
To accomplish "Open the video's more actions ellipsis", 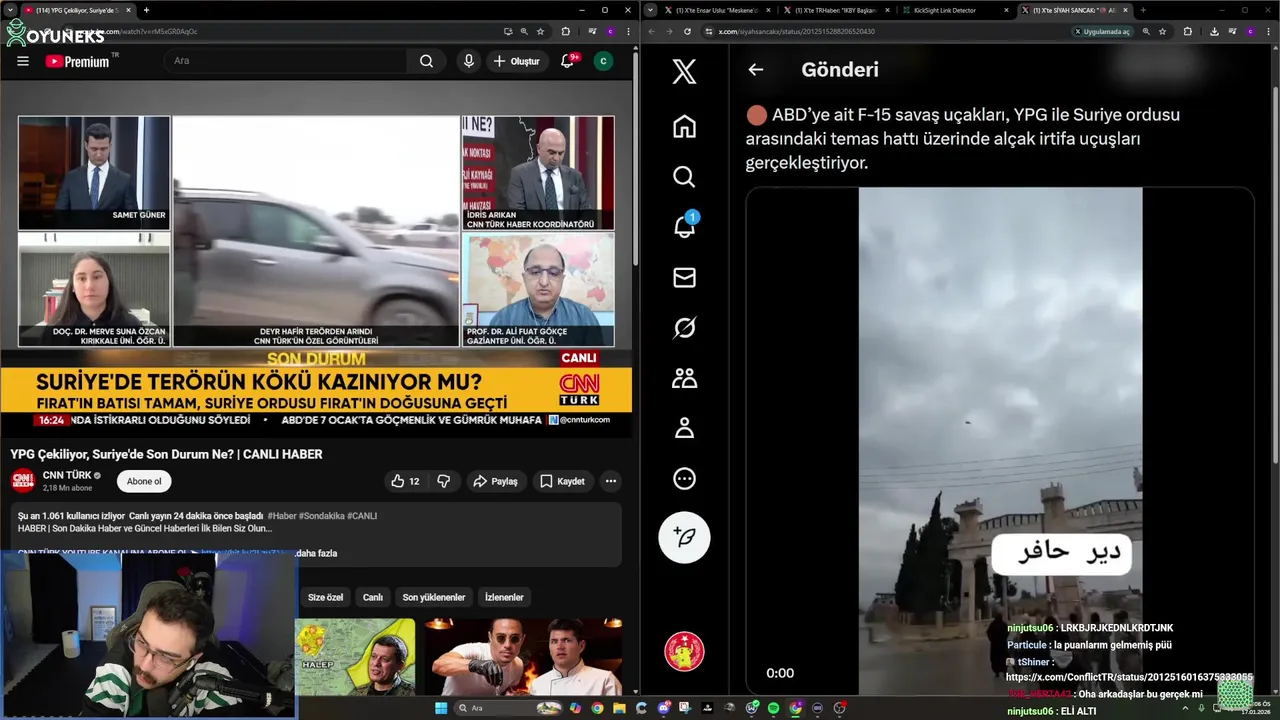I will point(610,481).
